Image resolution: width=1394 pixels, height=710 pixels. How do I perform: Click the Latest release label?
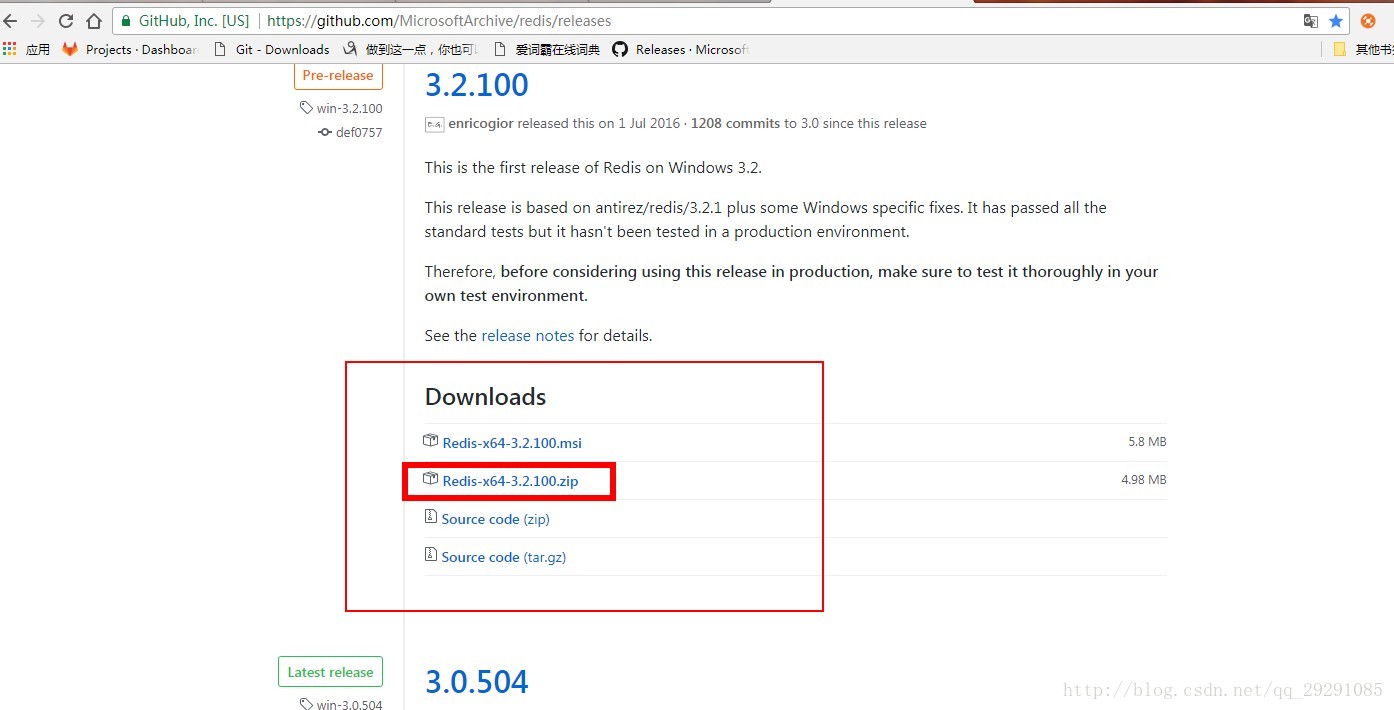[x=330, y=672]
